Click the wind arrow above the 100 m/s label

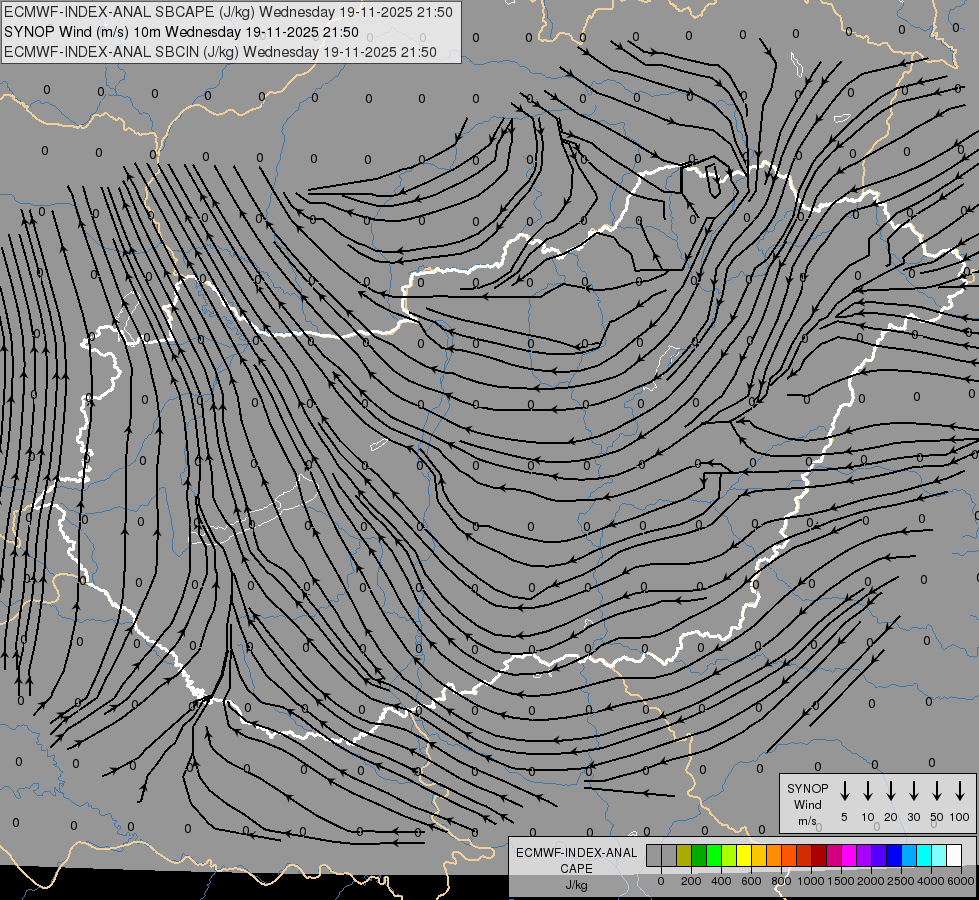pyautogui.click(x=960, y=791)
